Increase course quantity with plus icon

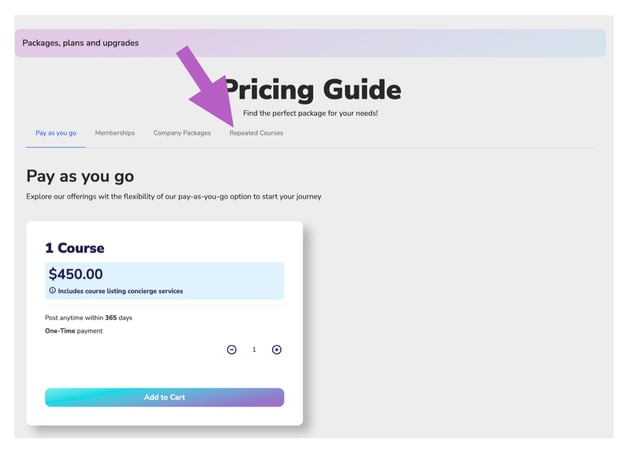pyautogui.click(x=277, y=350)
